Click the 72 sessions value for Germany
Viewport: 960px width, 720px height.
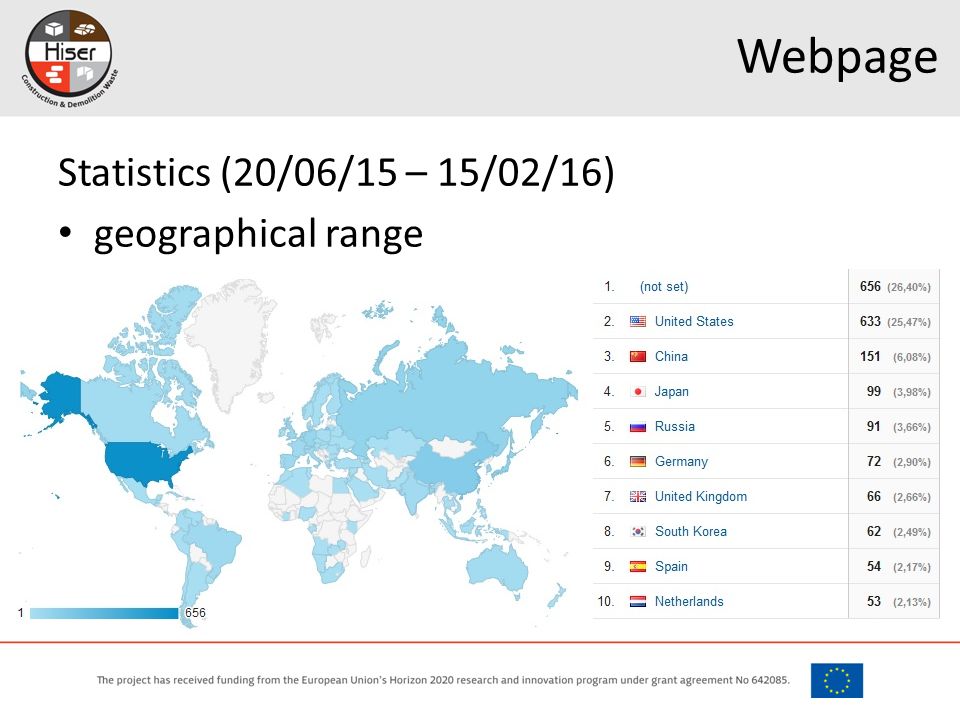point(874,462)
